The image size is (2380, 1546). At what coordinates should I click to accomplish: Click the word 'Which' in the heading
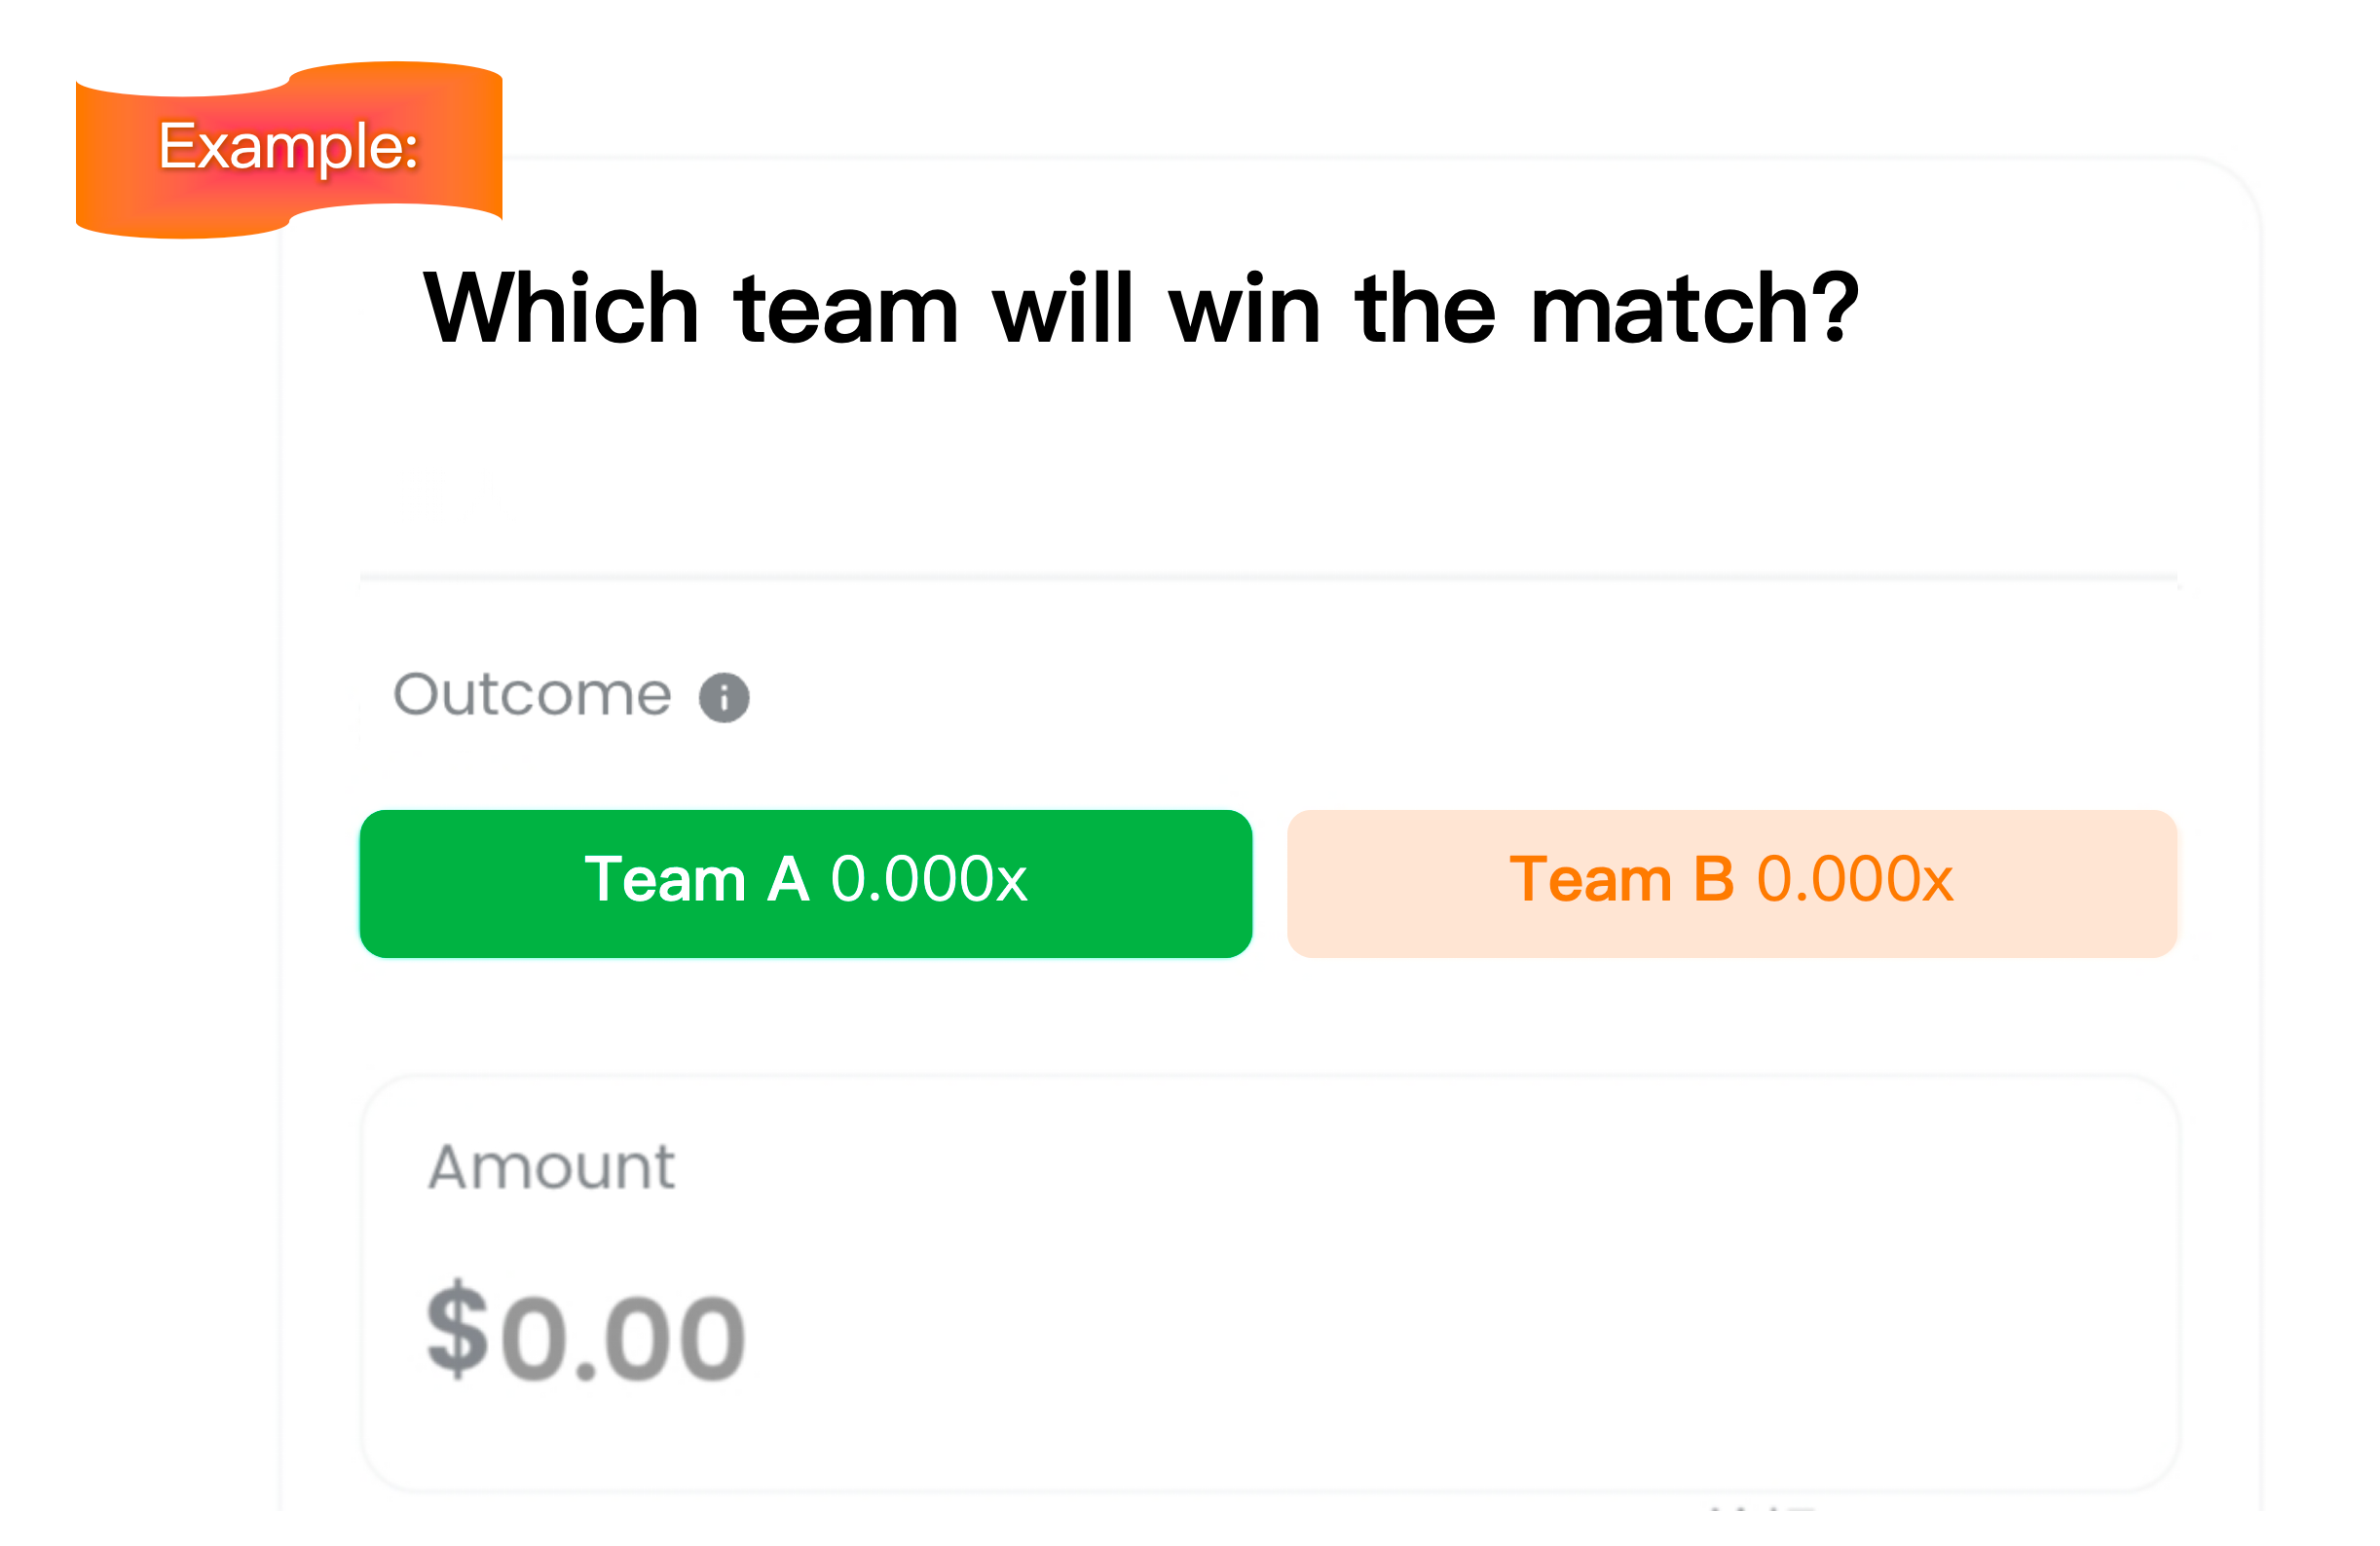561,310
